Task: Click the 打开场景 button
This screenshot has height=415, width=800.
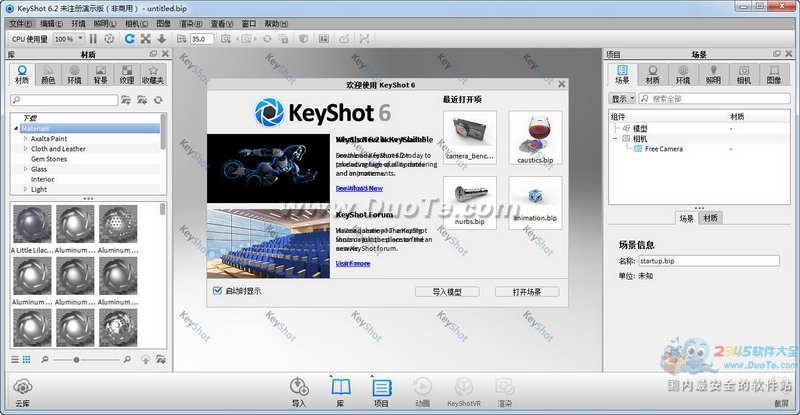Action: click(x=527, y=291)
